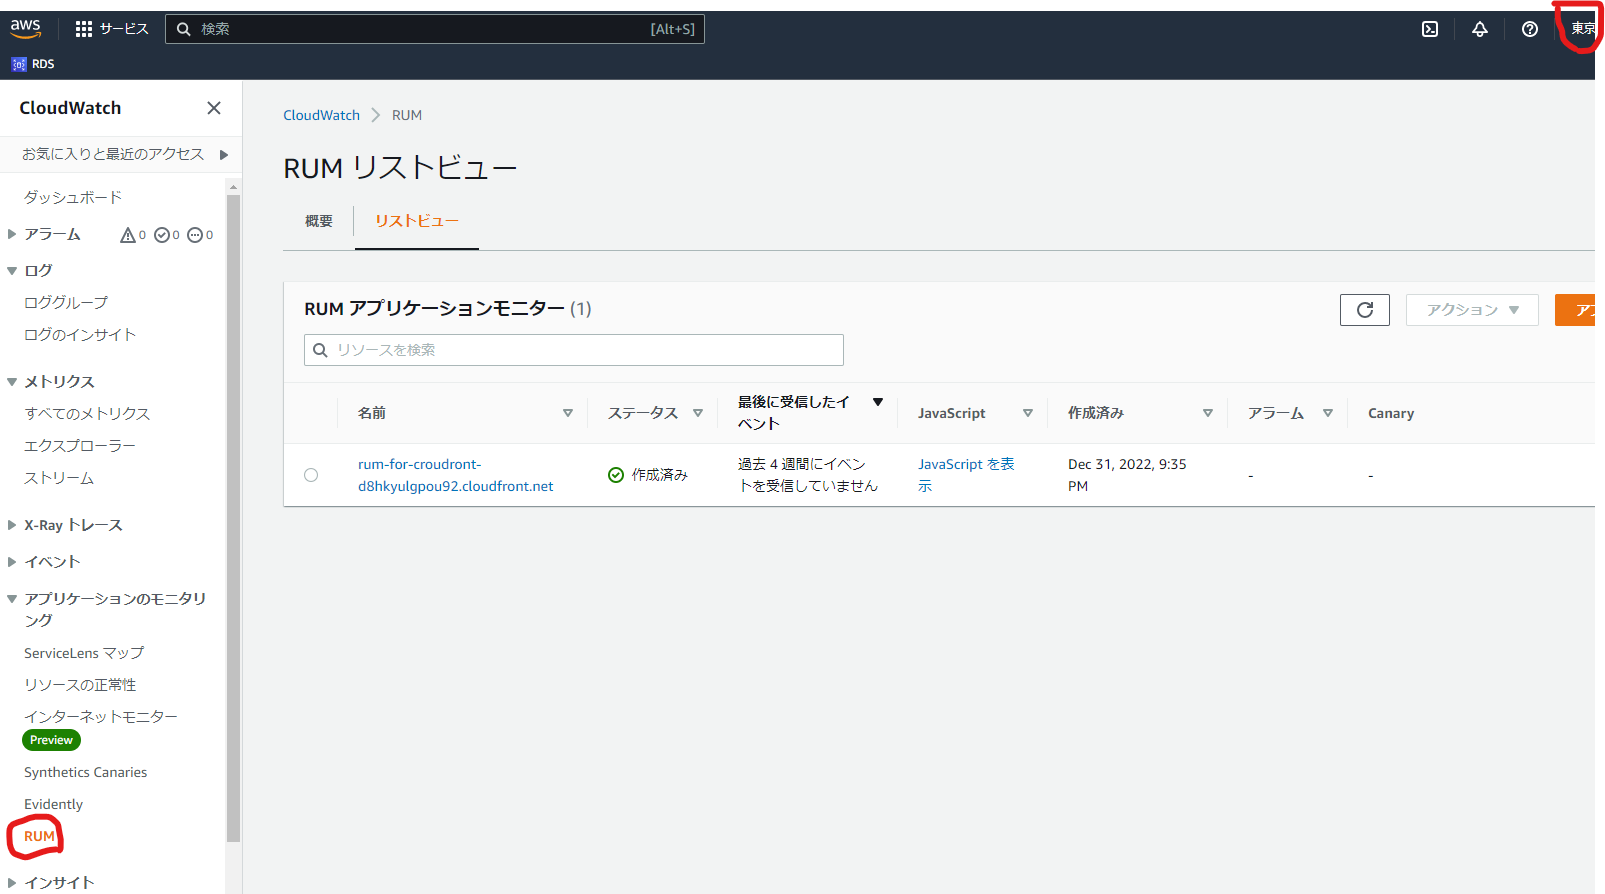The height and width of the screenshot is (894, 1605).
Task: Collapse the ログ section
Action: pos(12,270)
